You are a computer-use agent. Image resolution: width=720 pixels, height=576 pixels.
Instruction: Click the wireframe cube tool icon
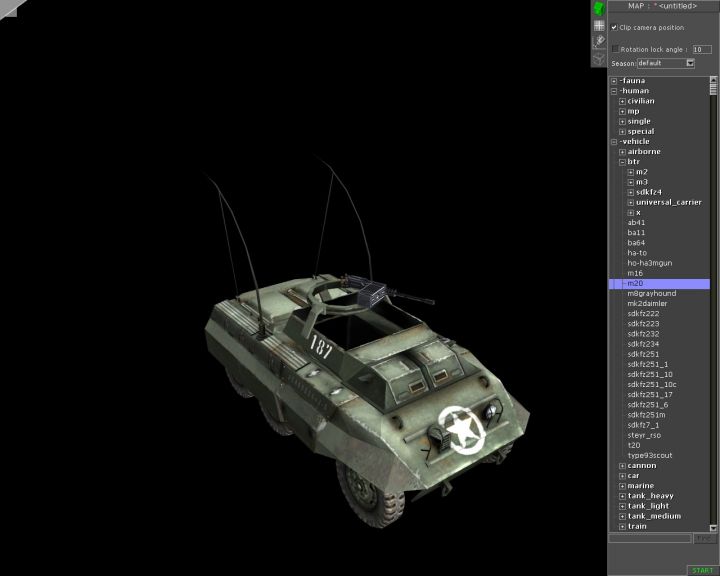coord(598,58)
